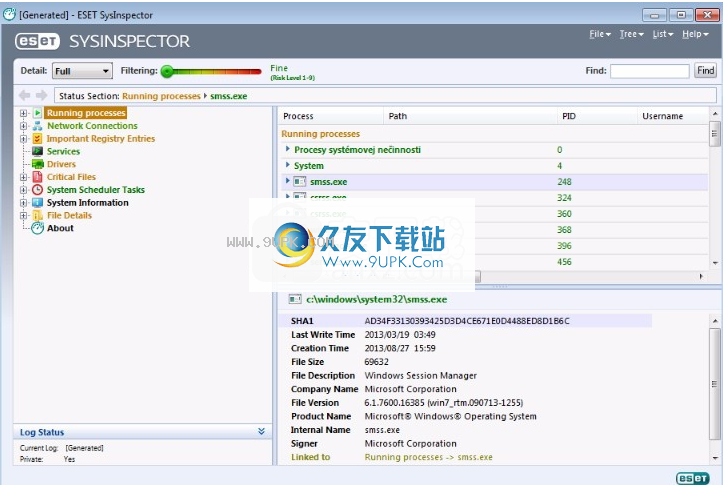Open the File menu

point(600,34)
